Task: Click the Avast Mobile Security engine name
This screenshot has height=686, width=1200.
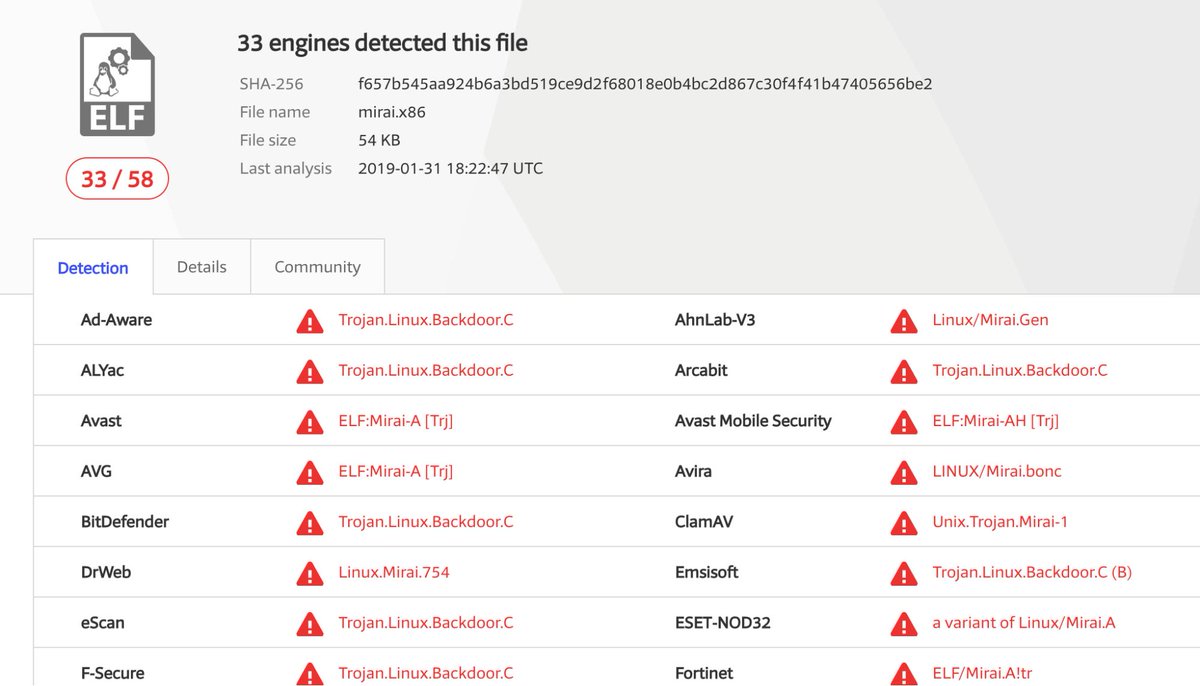Action: [x=753, y=421]
